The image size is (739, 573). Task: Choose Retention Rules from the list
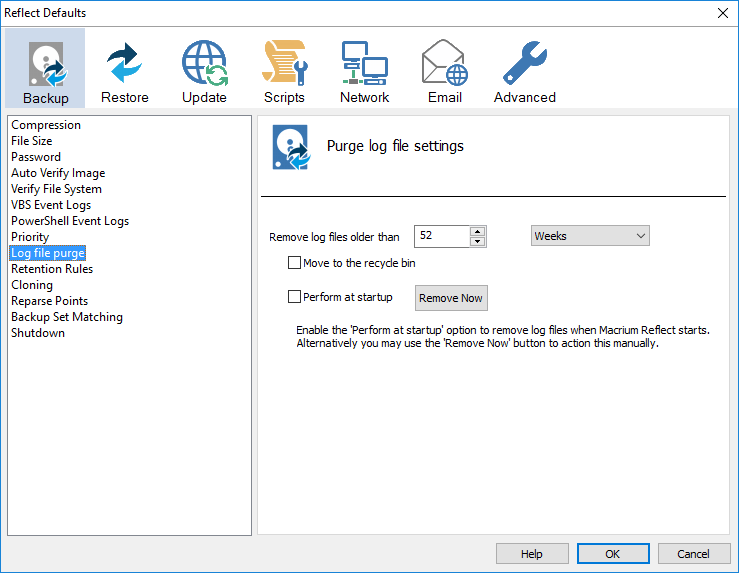tap(52, 269)
